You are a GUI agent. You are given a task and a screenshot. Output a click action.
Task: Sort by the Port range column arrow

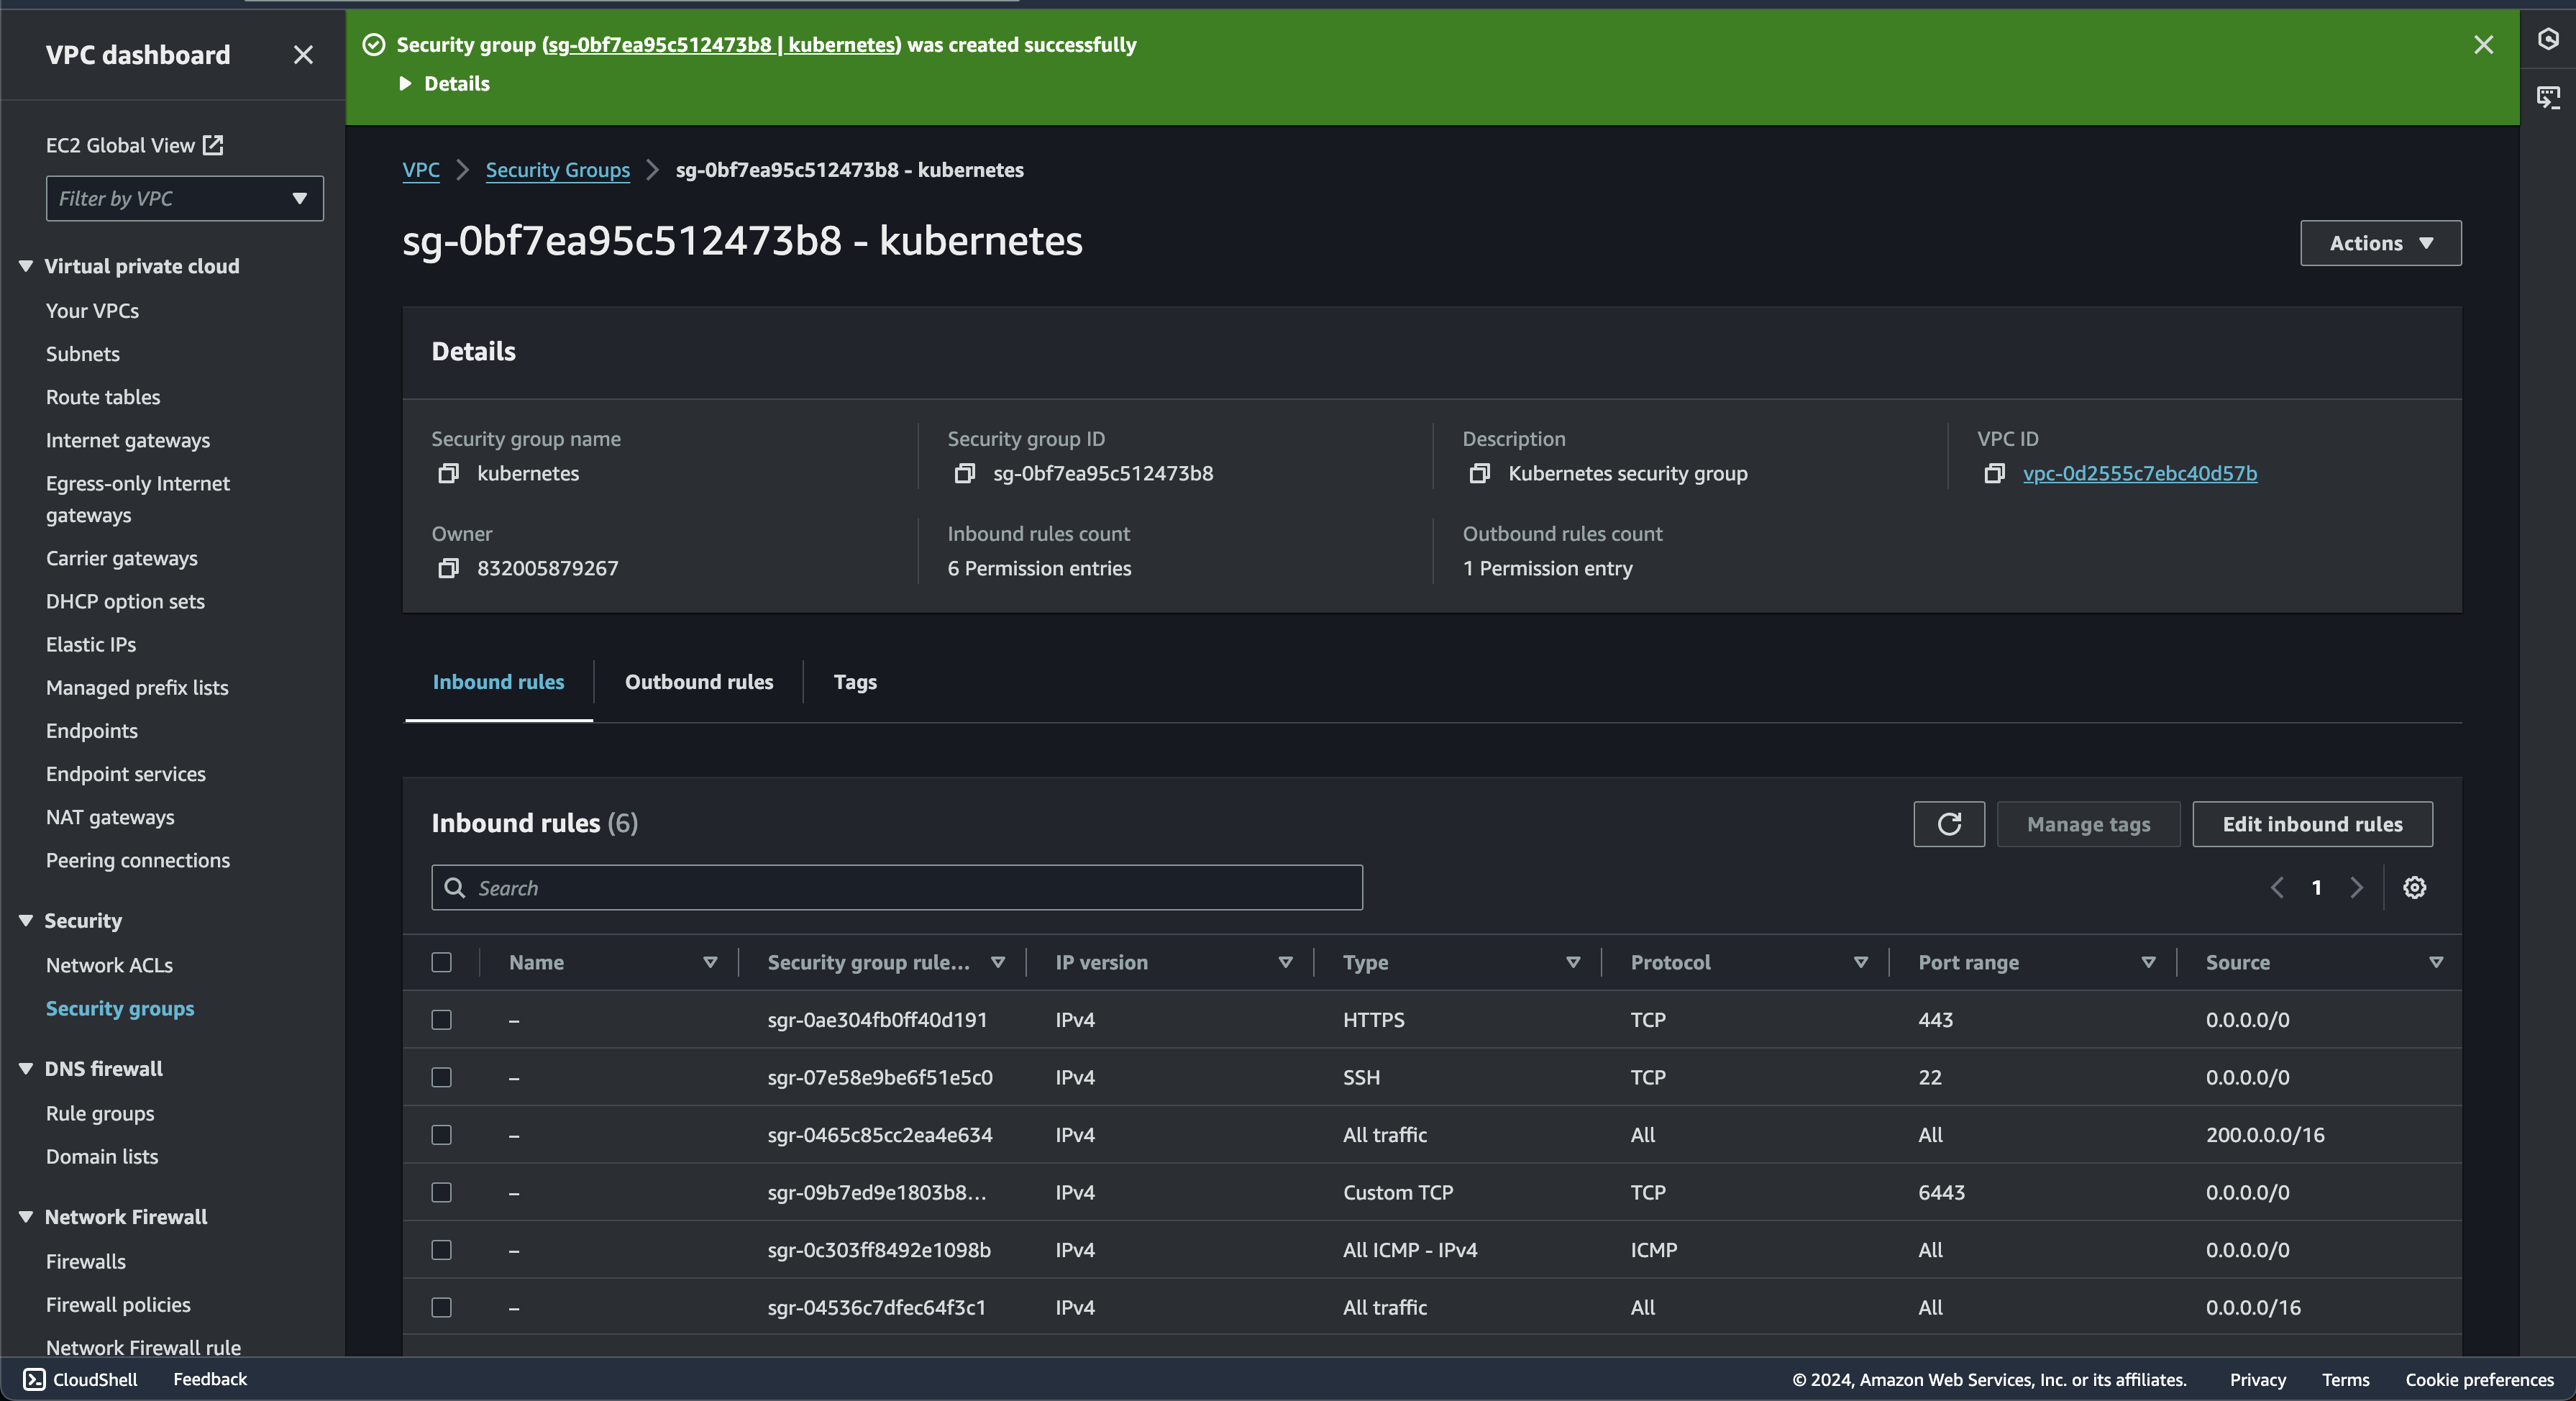2148,962
